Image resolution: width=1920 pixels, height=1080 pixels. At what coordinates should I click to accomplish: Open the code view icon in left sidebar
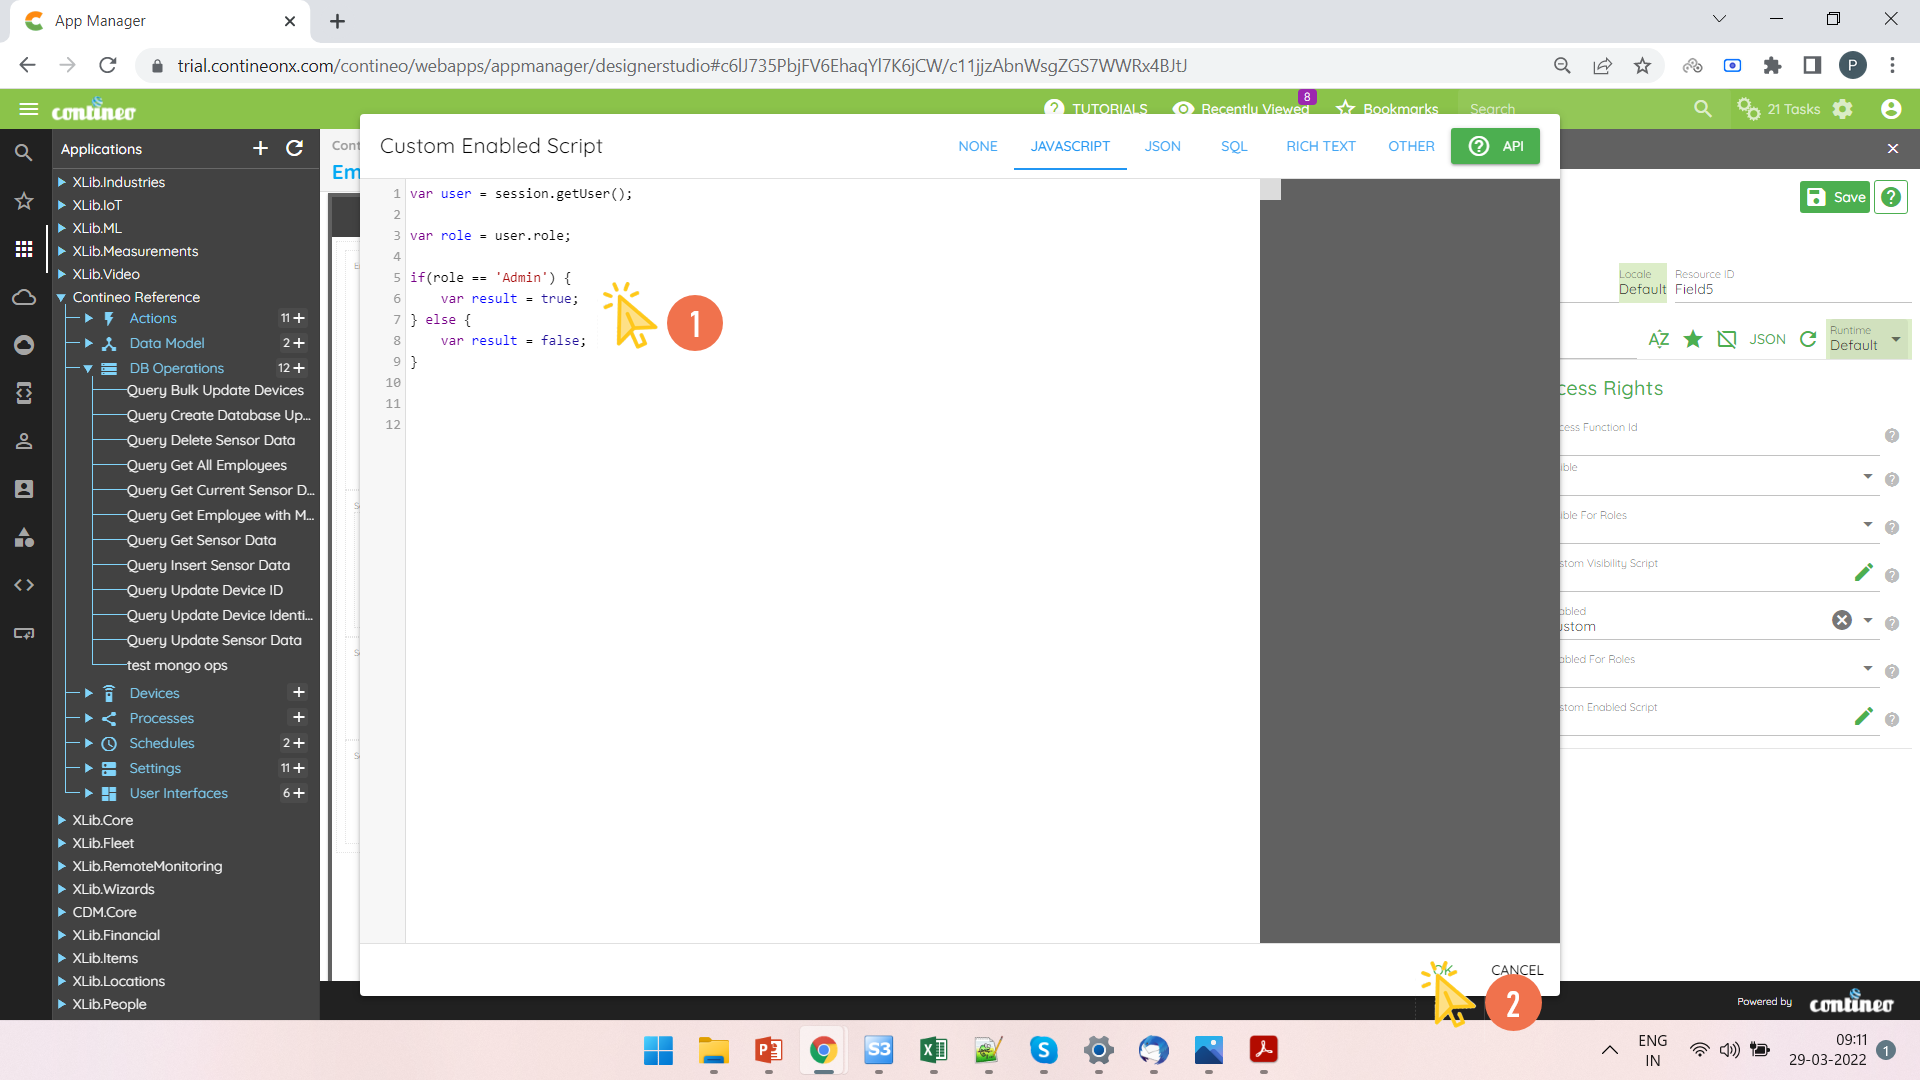pos(24,585)
